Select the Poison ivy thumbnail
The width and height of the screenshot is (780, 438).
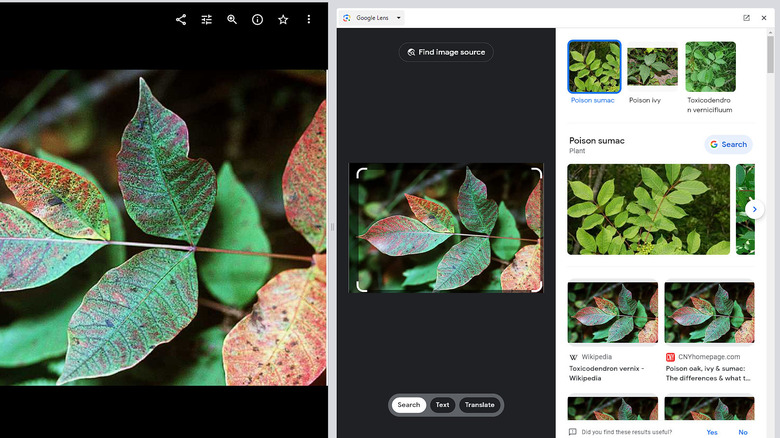pyautogui.click(x=652, y=67)
